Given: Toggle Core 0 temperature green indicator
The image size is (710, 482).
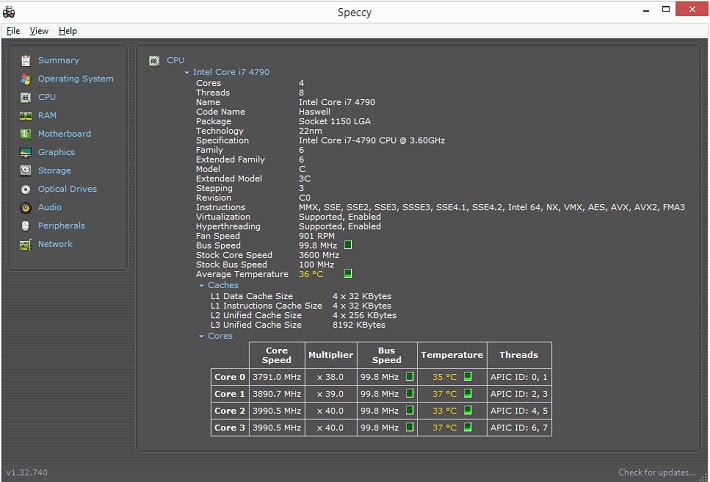Looking at the screenshot, I should [x=468, y=377].
